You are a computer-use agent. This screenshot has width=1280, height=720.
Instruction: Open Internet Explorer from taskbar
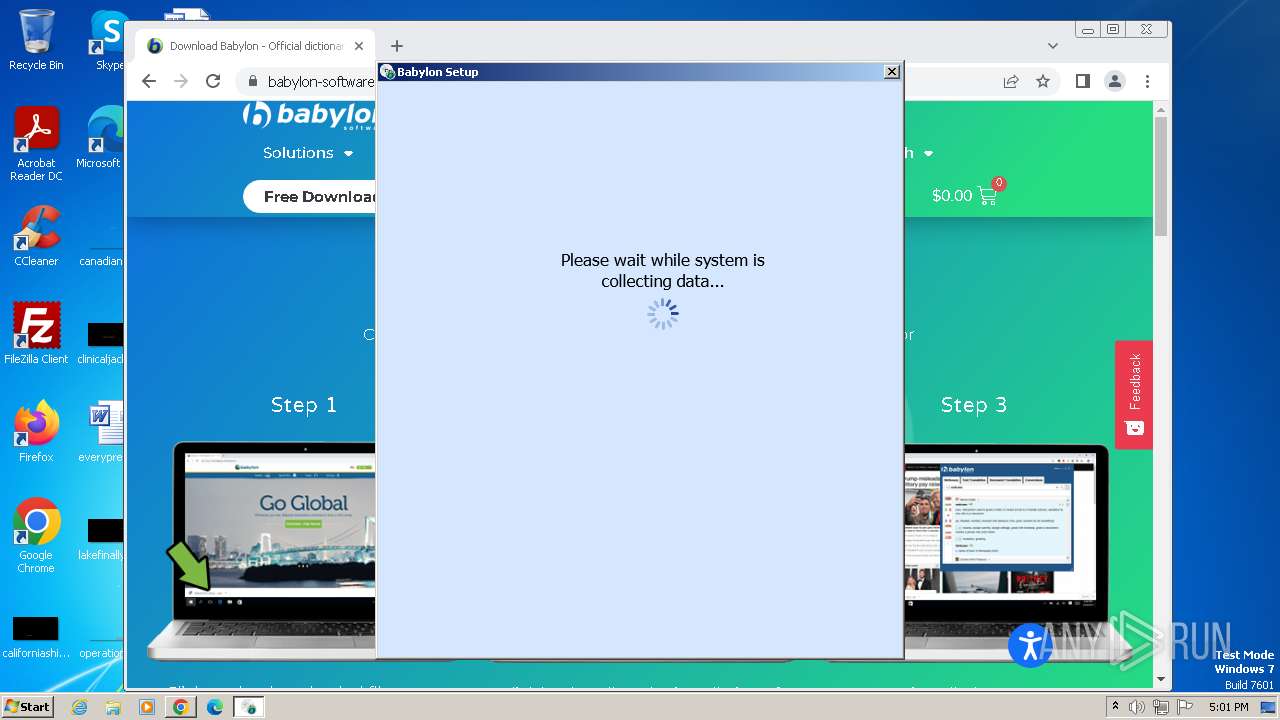79,707
